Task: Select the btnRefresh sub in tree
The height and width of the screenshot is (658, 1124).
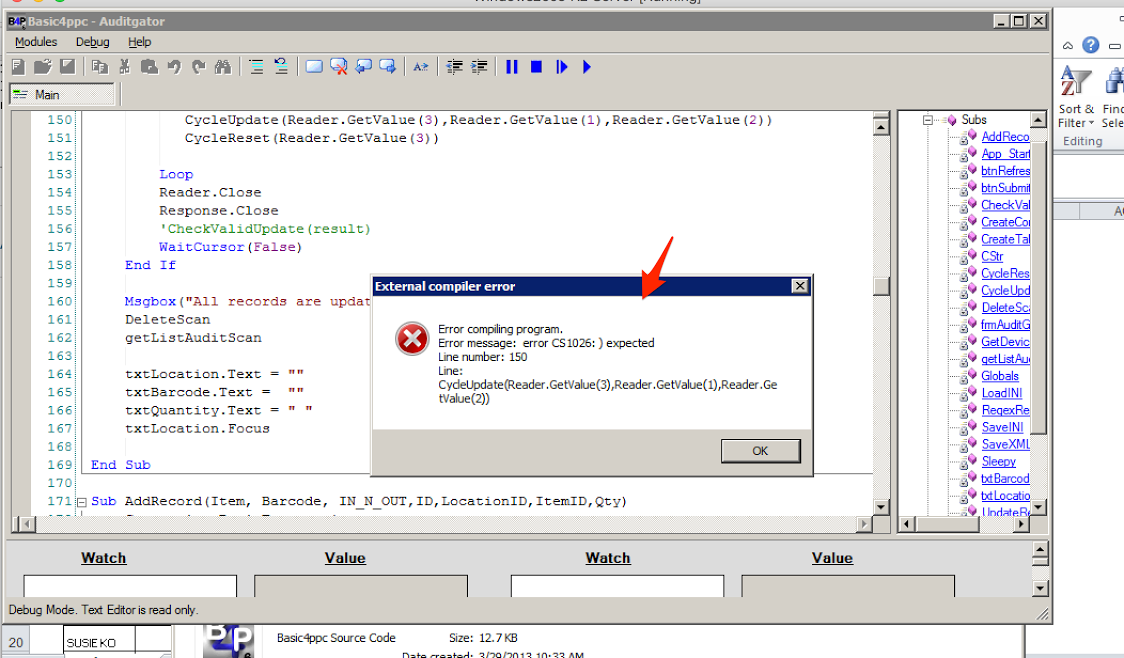Action: pos(1005,171)
